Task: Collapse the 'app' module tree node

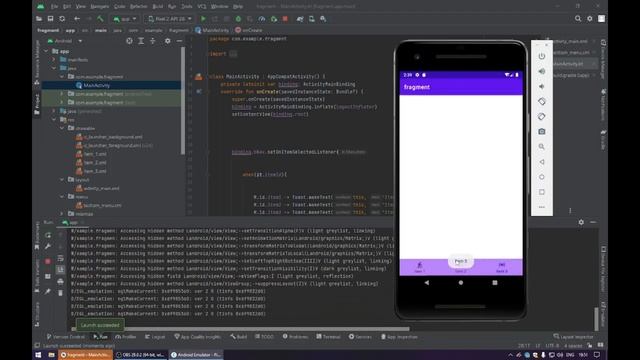Action: click(x=47, y=51)
